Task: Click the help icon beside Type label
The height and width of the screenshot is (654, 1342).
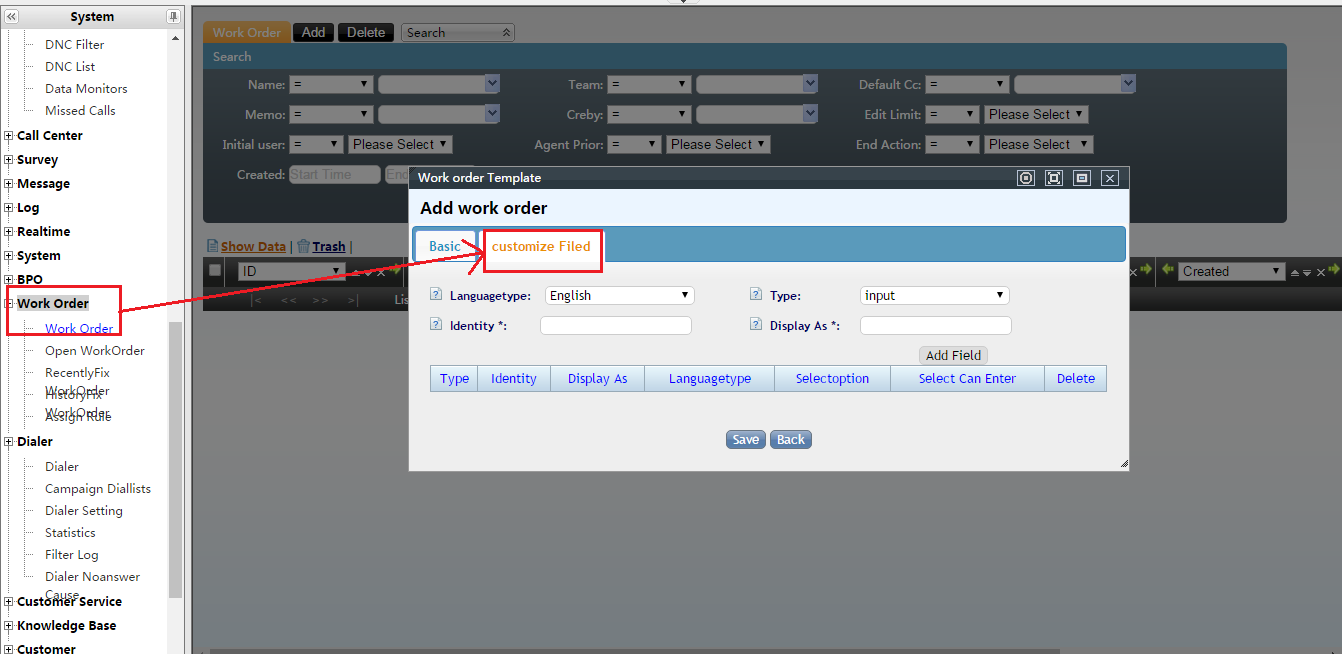Action: pos(757,295)
